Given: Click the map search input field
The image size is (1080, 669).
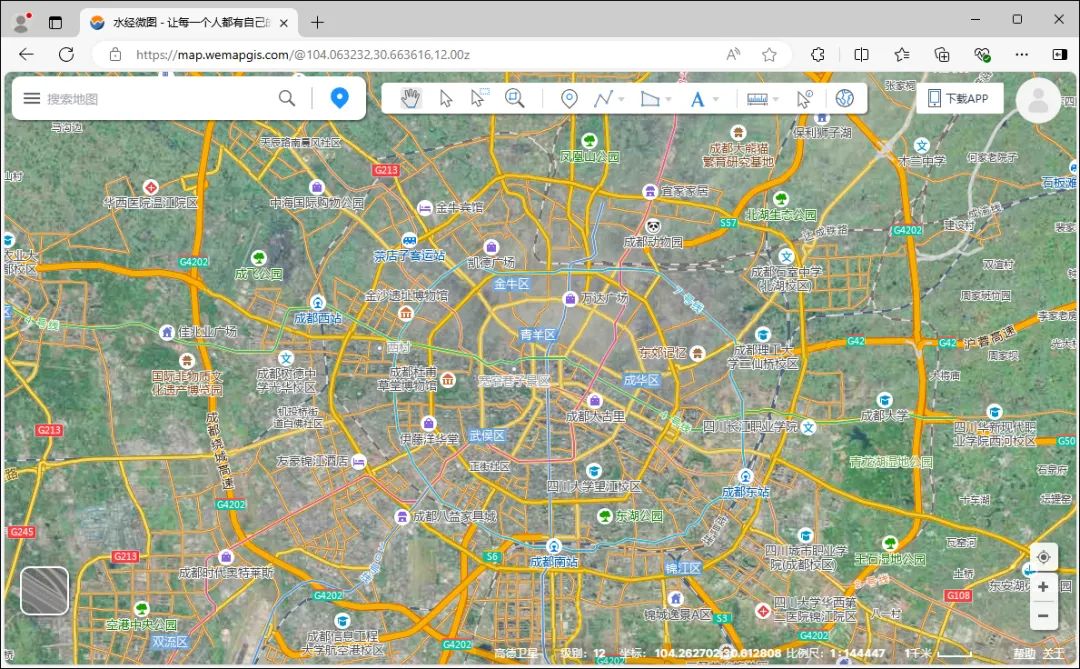Looking at the screenshot, I should 158,99.
